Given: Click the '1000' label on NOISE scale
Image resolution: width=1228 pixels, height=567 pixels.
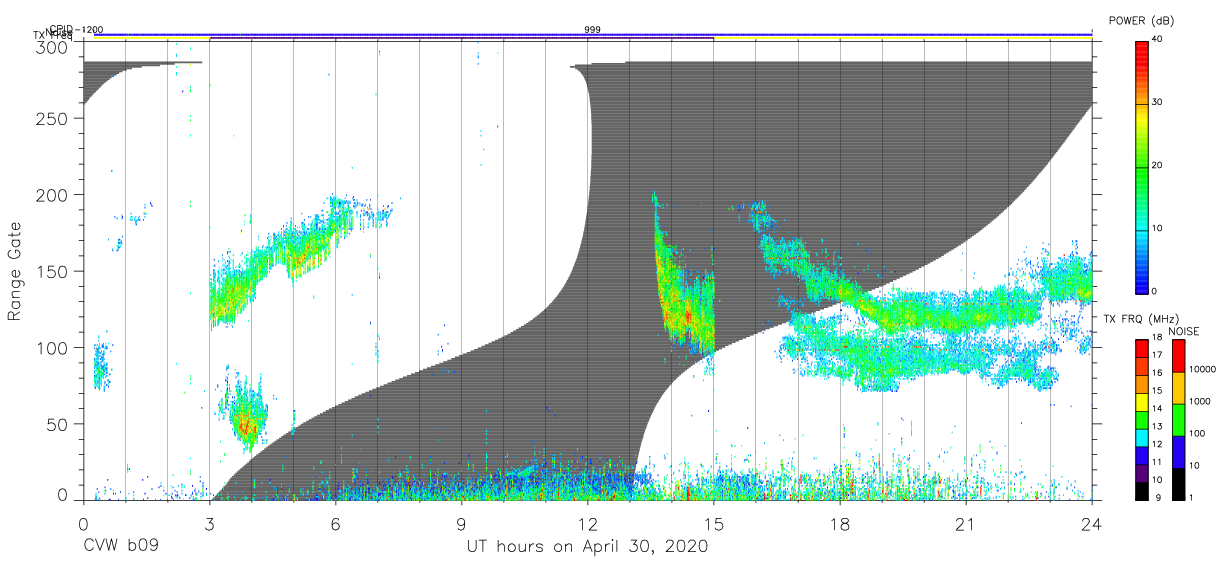Looking at the screenshot, I should 1201,402.
